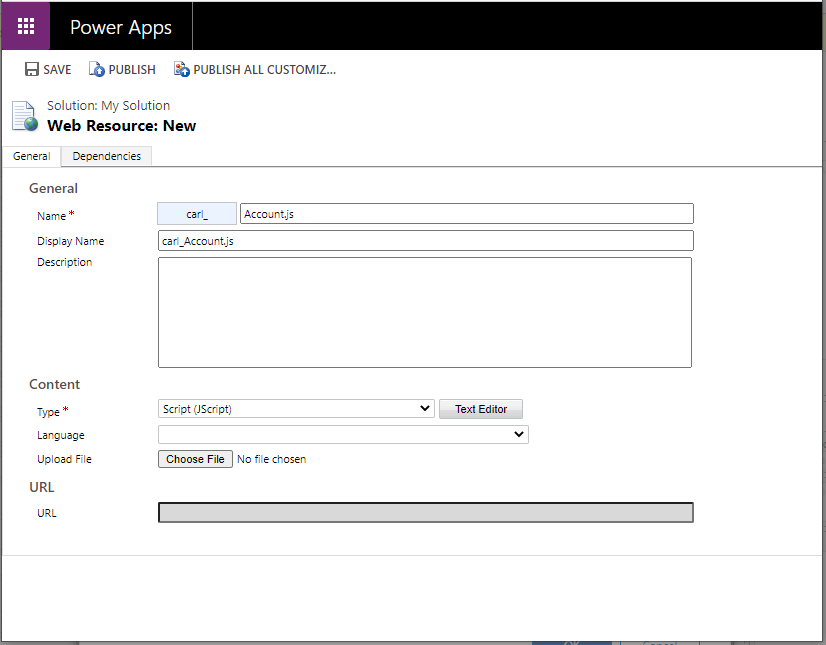Open the Script type selector arrow
Viewport: 826px width, 645px height.
pyautogui.click(x=424, y=408)
